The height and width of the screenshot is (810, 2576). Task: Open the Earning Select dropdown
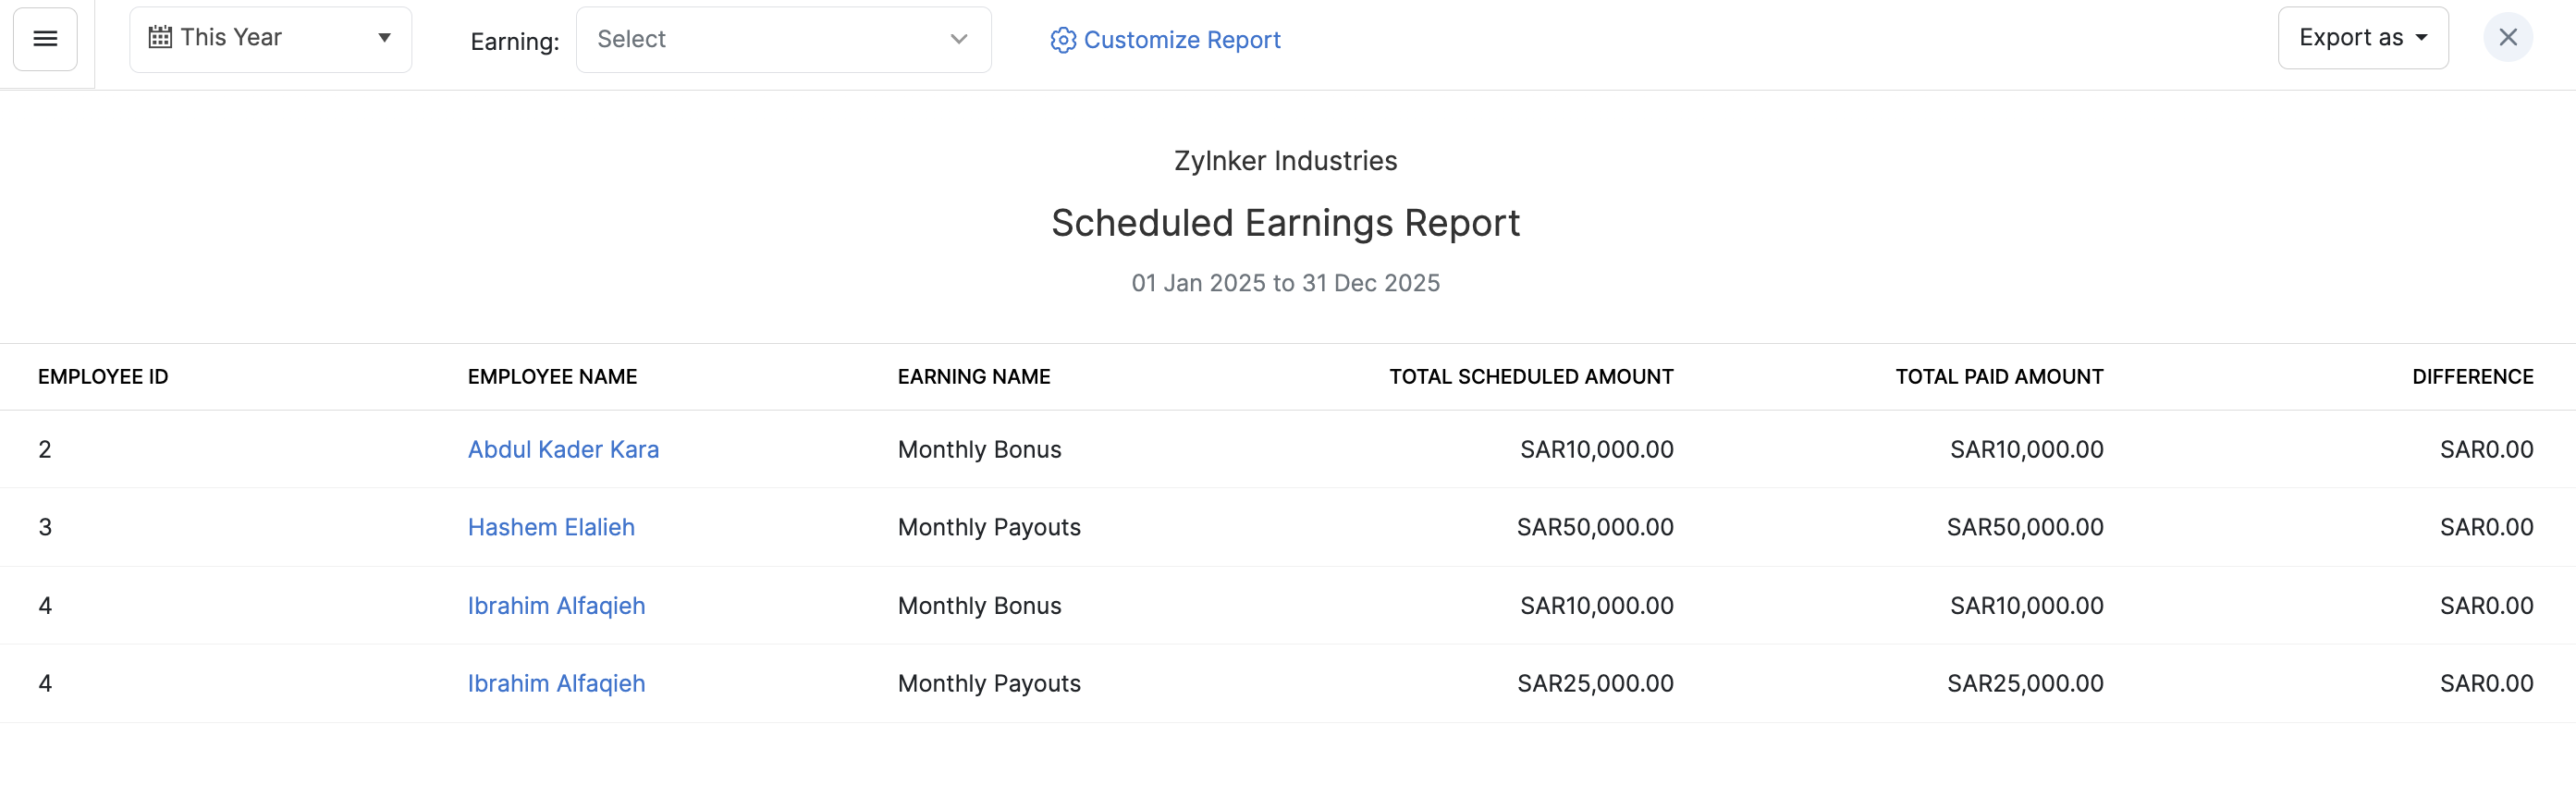pyautogui.click(x=783, y=40)
